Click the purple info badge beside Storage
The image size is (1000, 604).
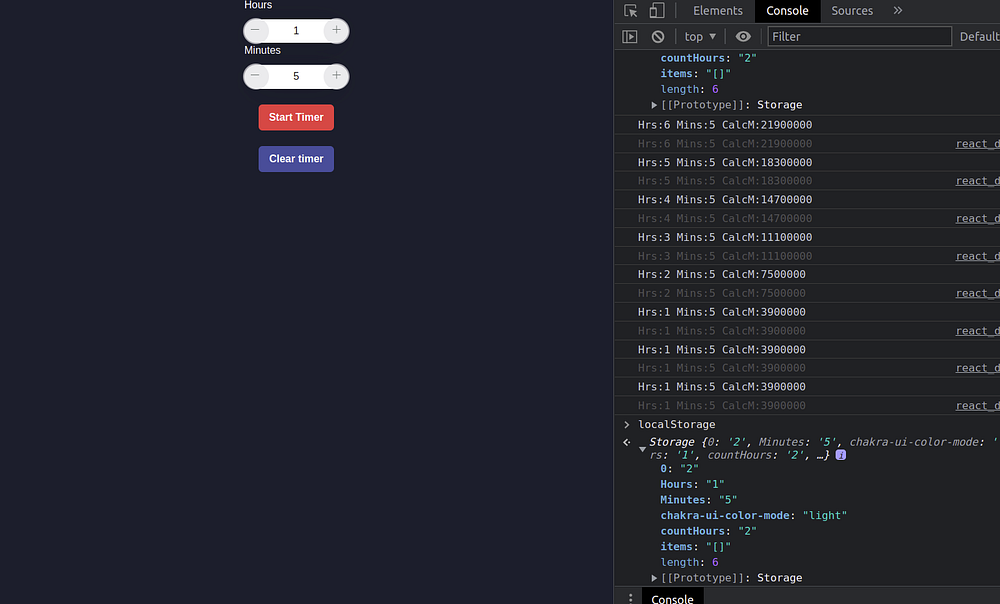coord(841,455)
